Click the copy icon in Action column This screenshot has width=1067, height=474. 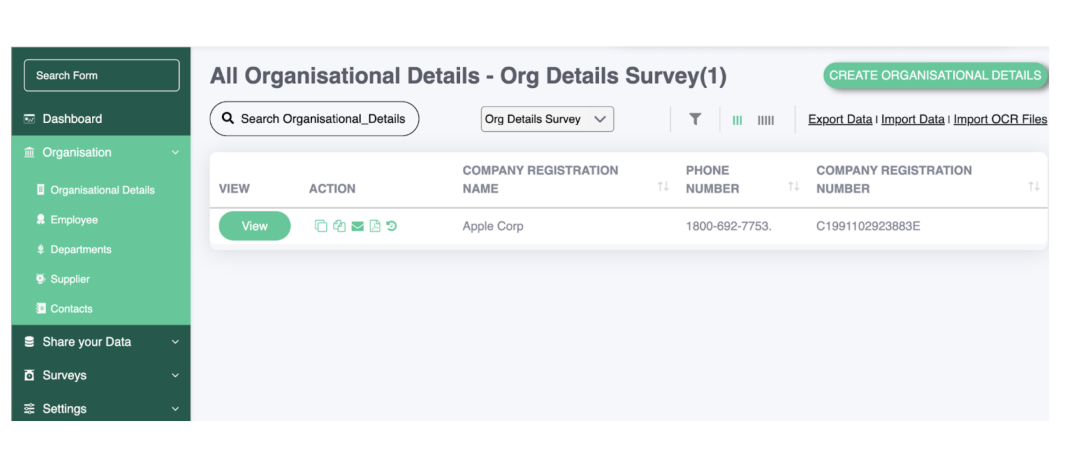point(321,226)
